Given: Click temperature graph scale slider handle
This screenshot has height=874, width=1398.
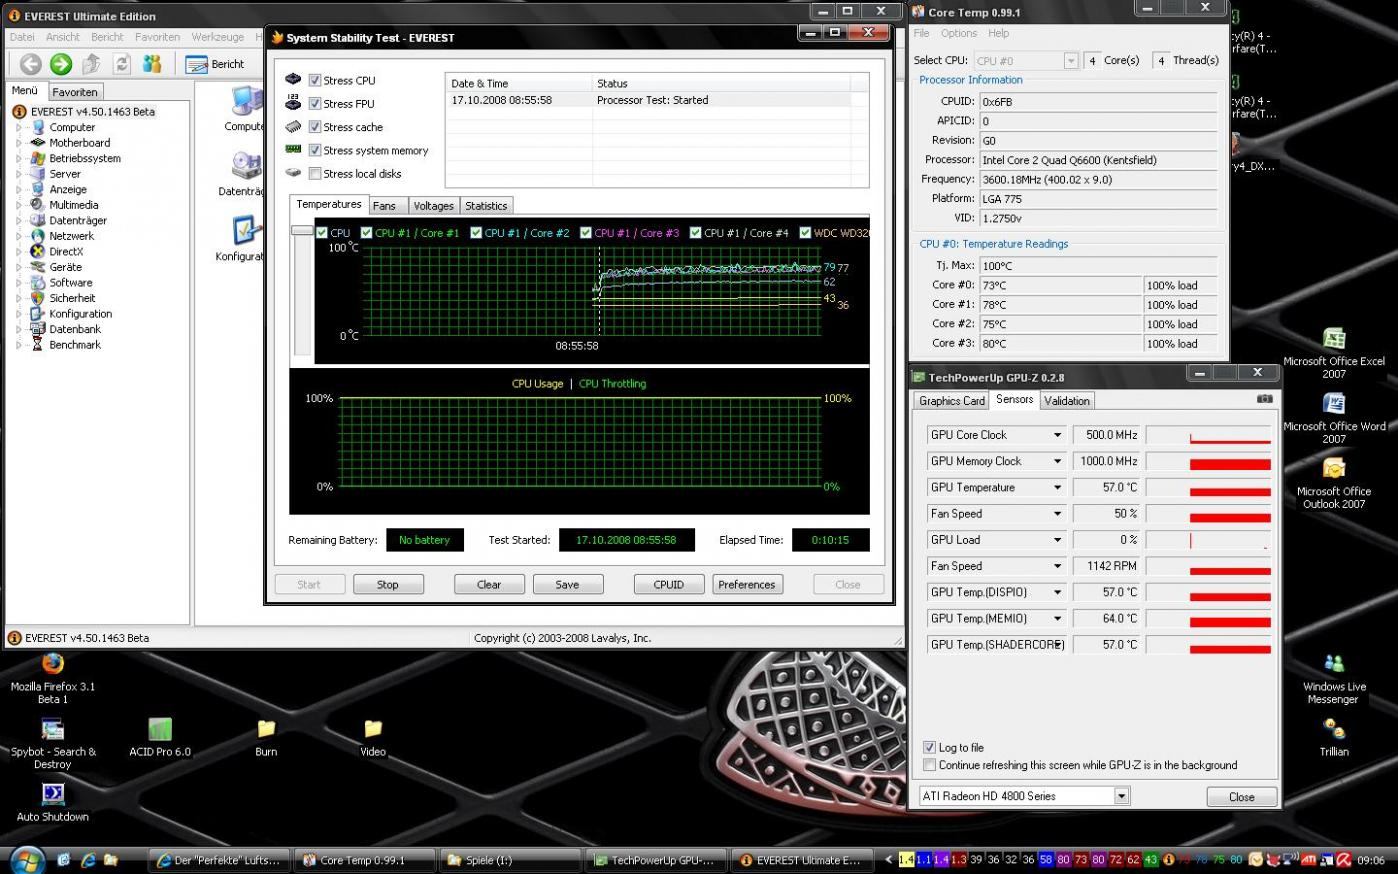Looking at the screenshot, I should pos(302,230).
